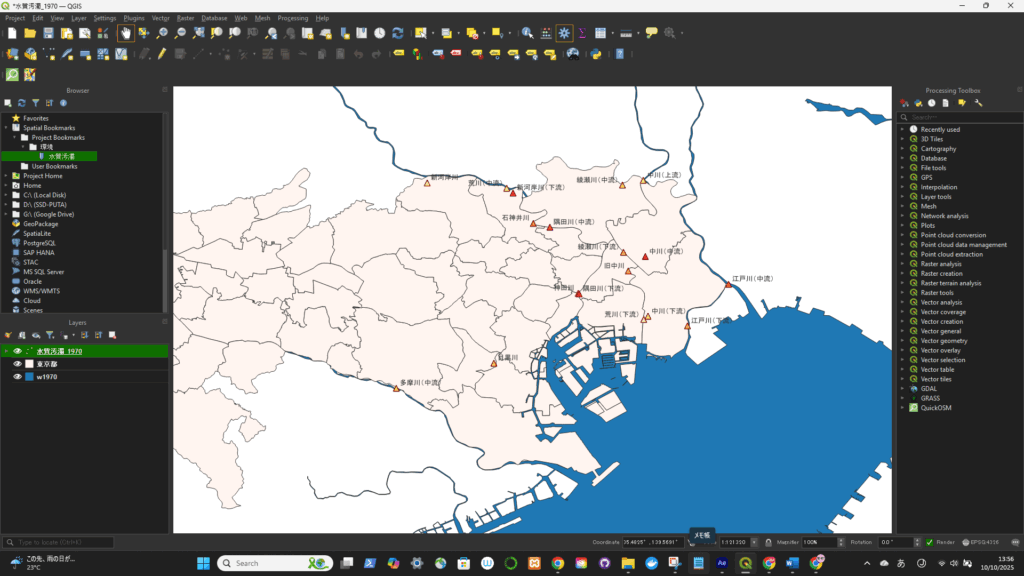Open the QuickOSM toolbar icon
Image resolution: width=1024 pixels, height=576 pixels.
coord(12,75)
